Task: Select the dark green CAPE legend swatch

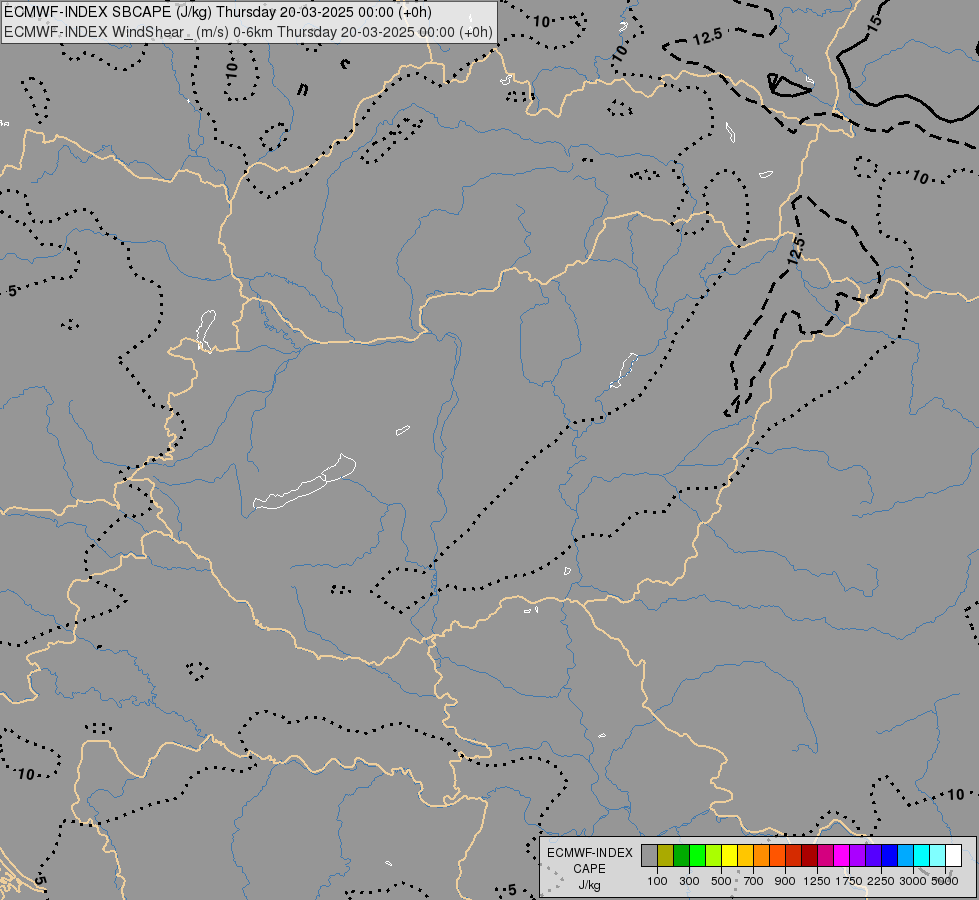Action: (x=681, y=856)
